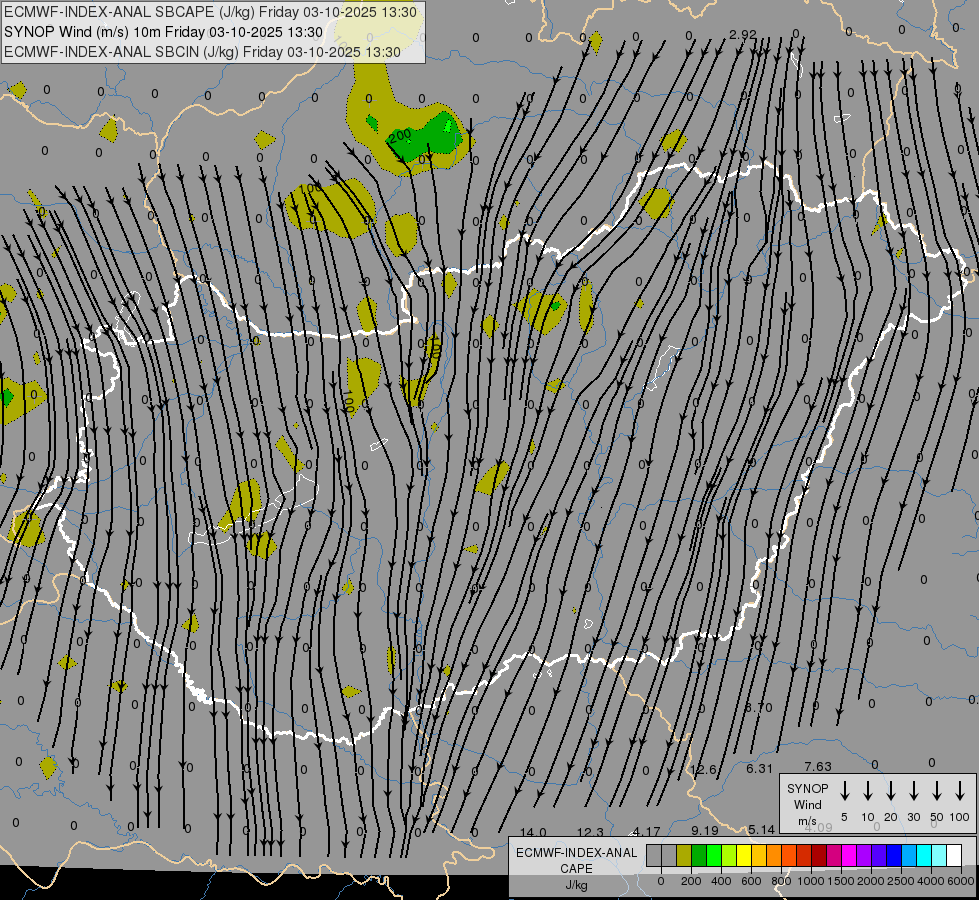
Task: Click the 100 m/s wind arrow symbol
Action: (960, 791)
